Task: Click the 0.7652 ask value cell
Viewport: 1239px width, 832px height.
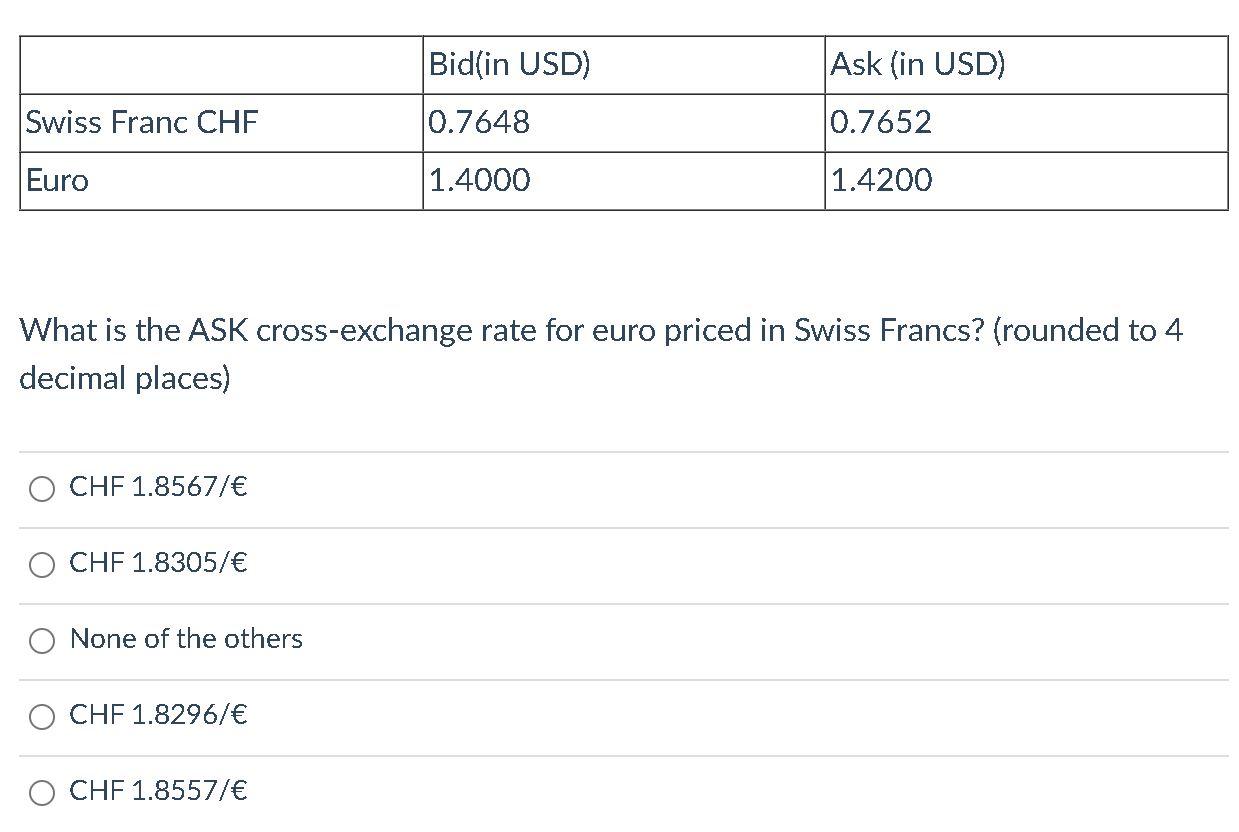Action: click(x=1026, y=123)
